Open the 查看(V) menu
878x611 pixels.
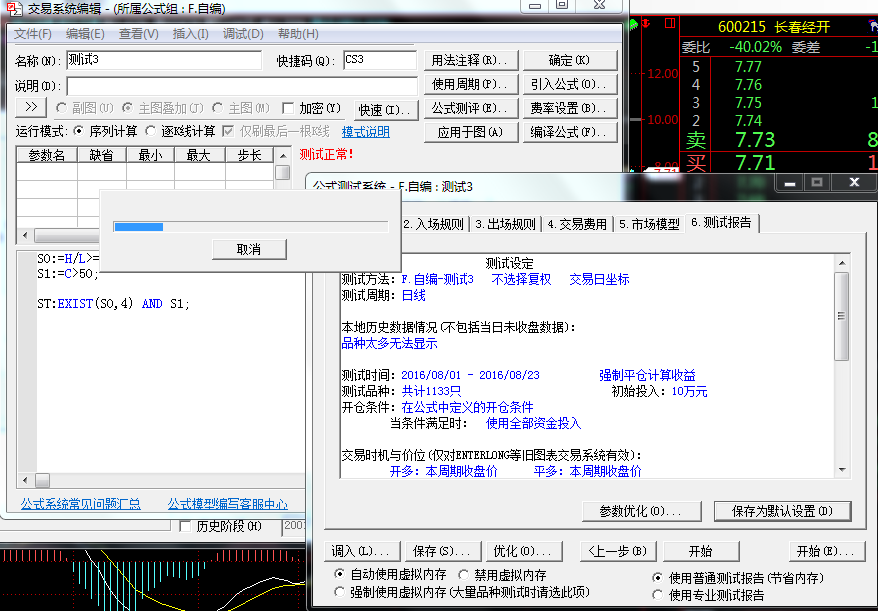coord(138,34)
